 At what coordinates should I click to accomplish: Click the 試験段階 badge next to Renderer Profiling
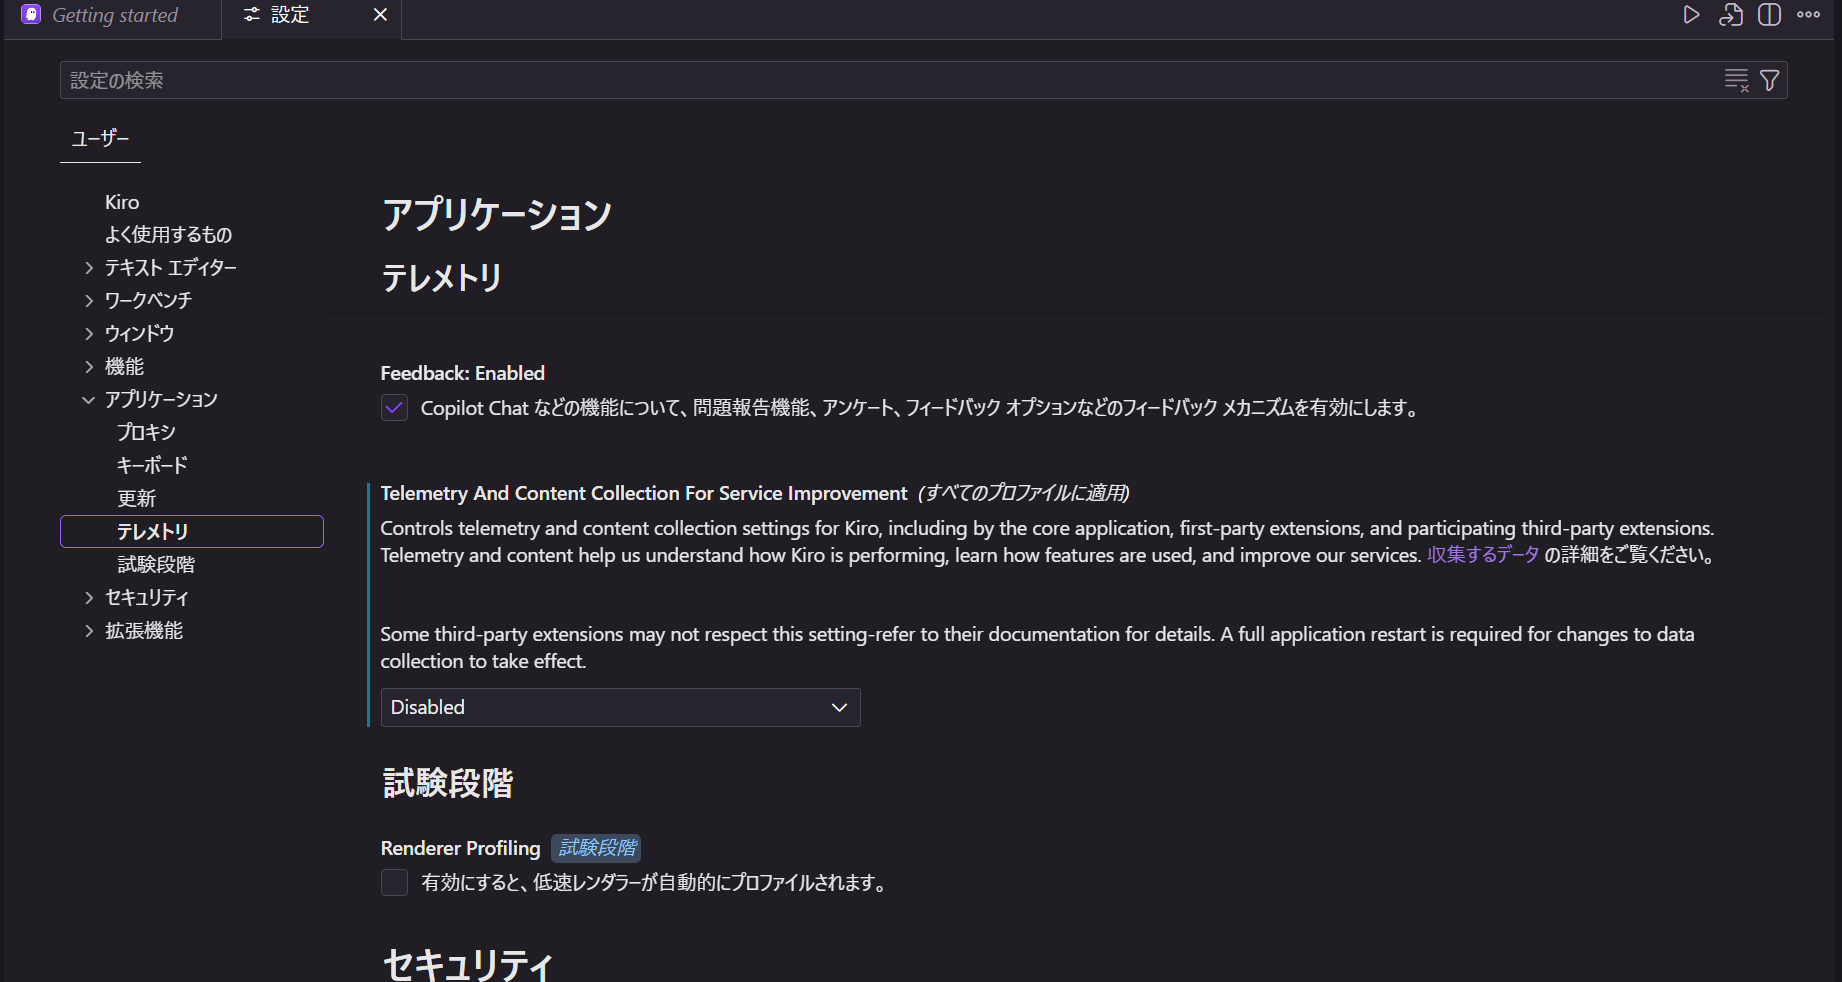point(595,848)
